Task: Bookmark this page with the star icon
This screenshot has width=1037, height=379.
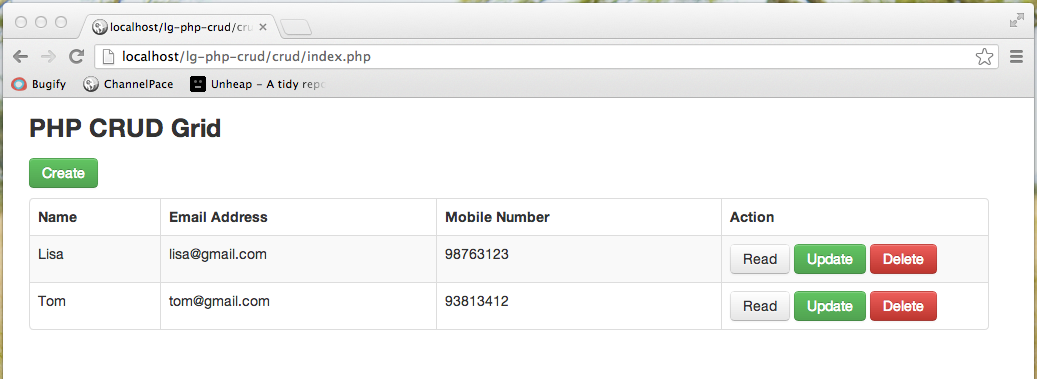Action: coord(984,57)
